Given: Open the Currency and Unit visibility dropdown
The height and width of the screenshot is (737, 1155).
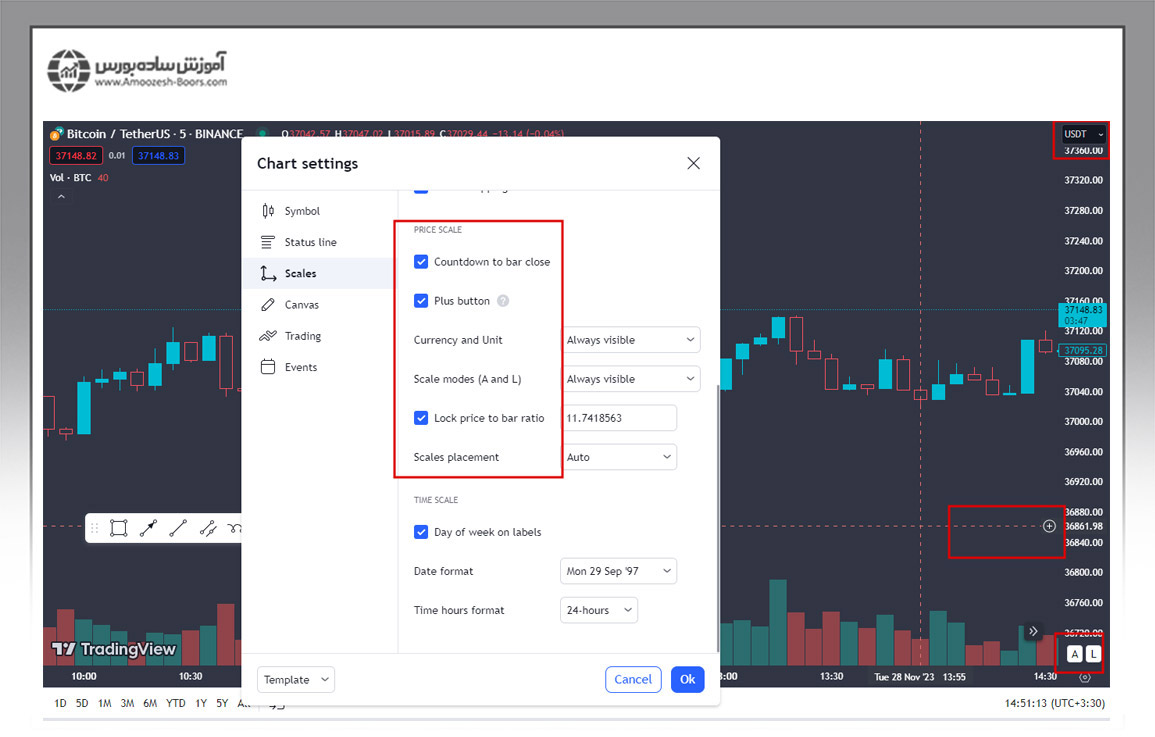Looking at the screenshot, I should 630,340.
